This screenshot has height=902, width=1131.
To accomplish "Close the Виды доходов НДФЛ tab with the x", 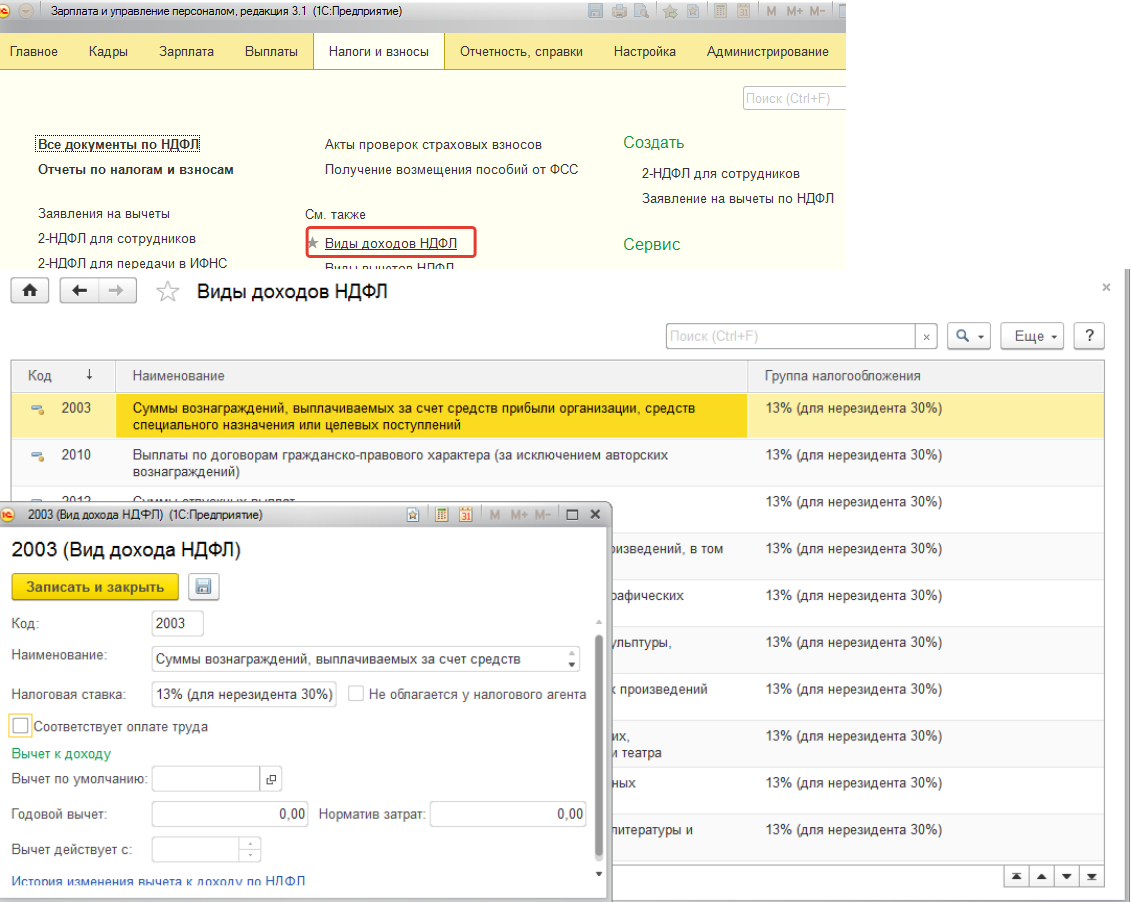I will coord(1106,287).
